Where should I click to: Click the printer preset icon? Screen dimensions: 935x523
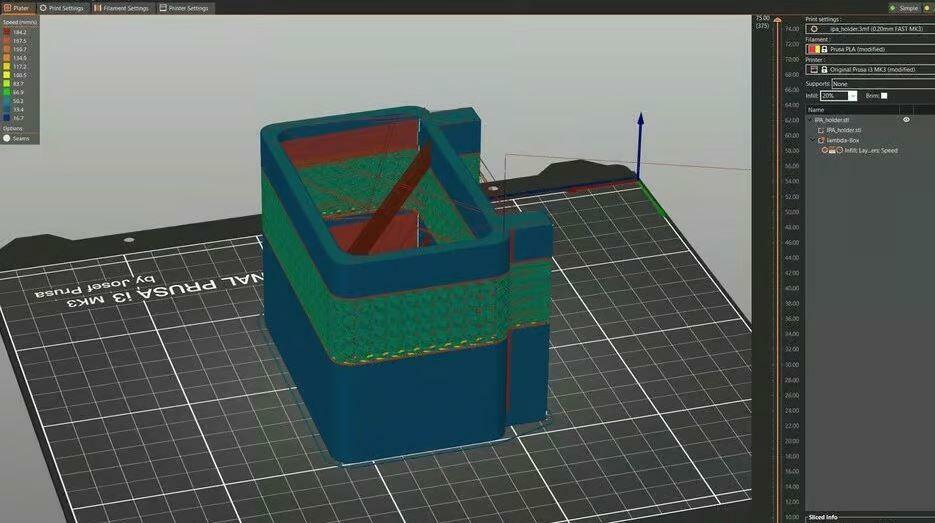(814, 69)
